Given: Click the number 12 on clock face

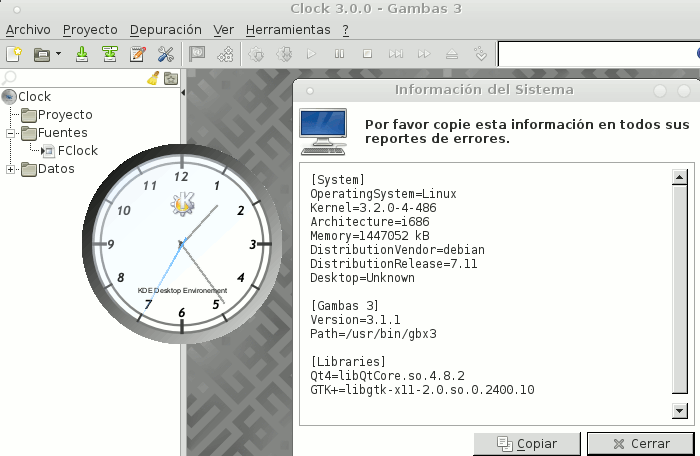Looking at the screenshot, I should click(181, 177).
